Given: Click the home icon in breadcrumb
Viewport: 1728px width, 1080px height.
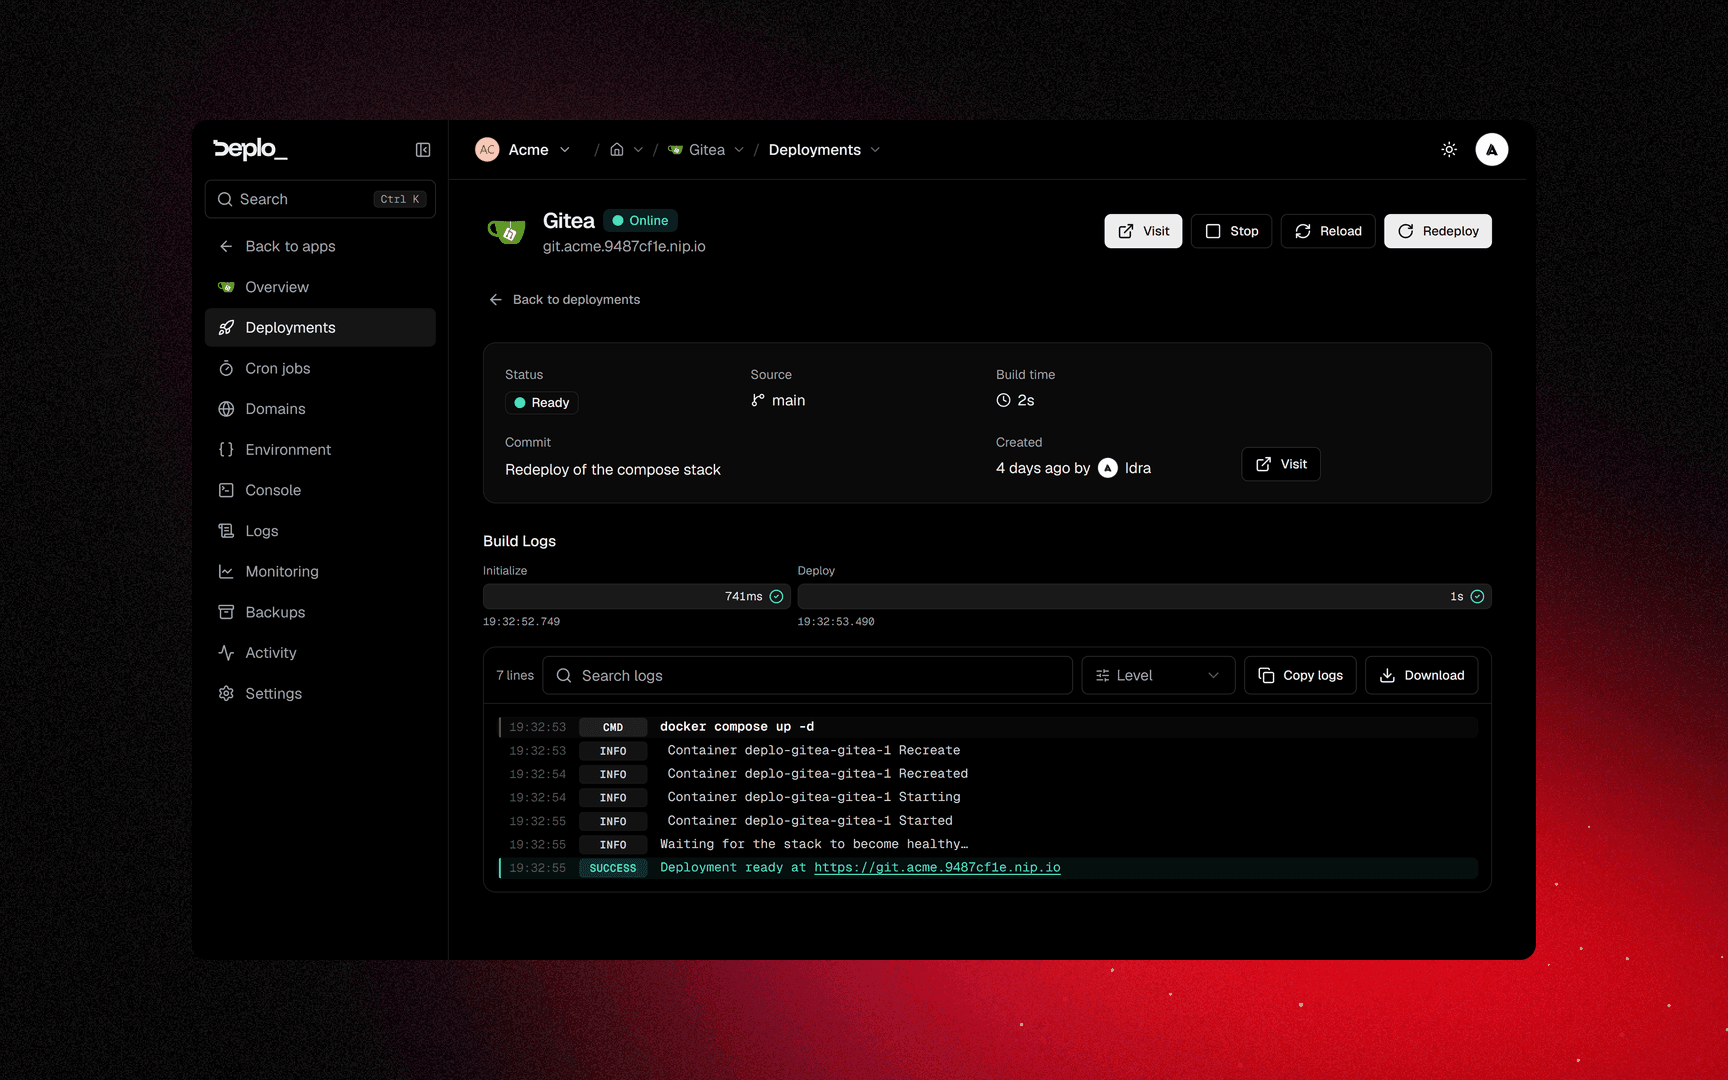Looking at the screenshot, I should click(x=617, y=150).
